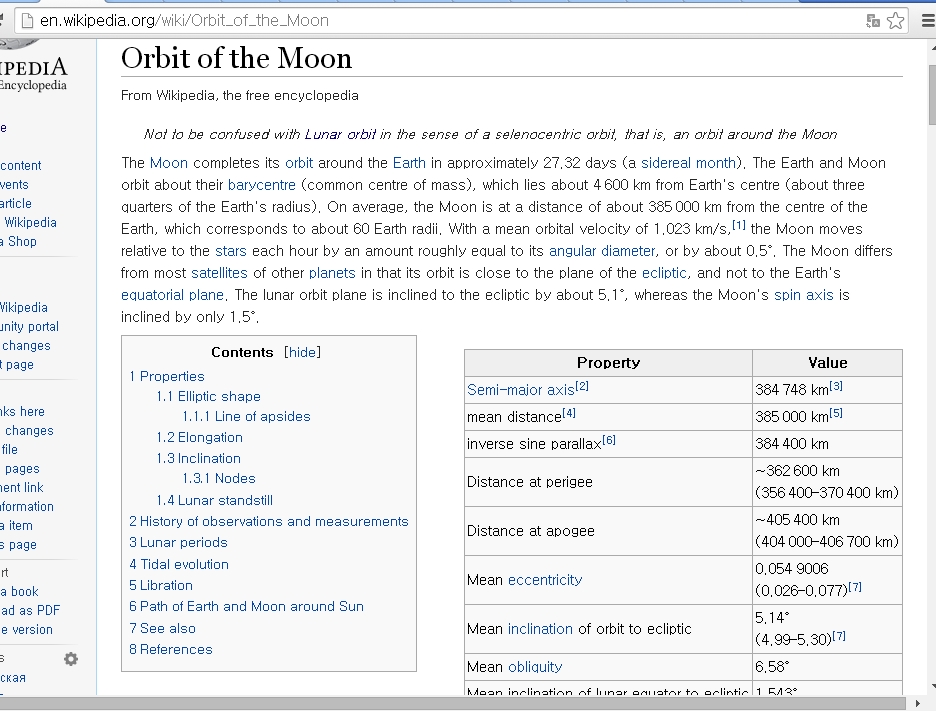Screen dimensions: 936x711
Task: Open the Chrome hamburger menu
Action: coord(926,20)
